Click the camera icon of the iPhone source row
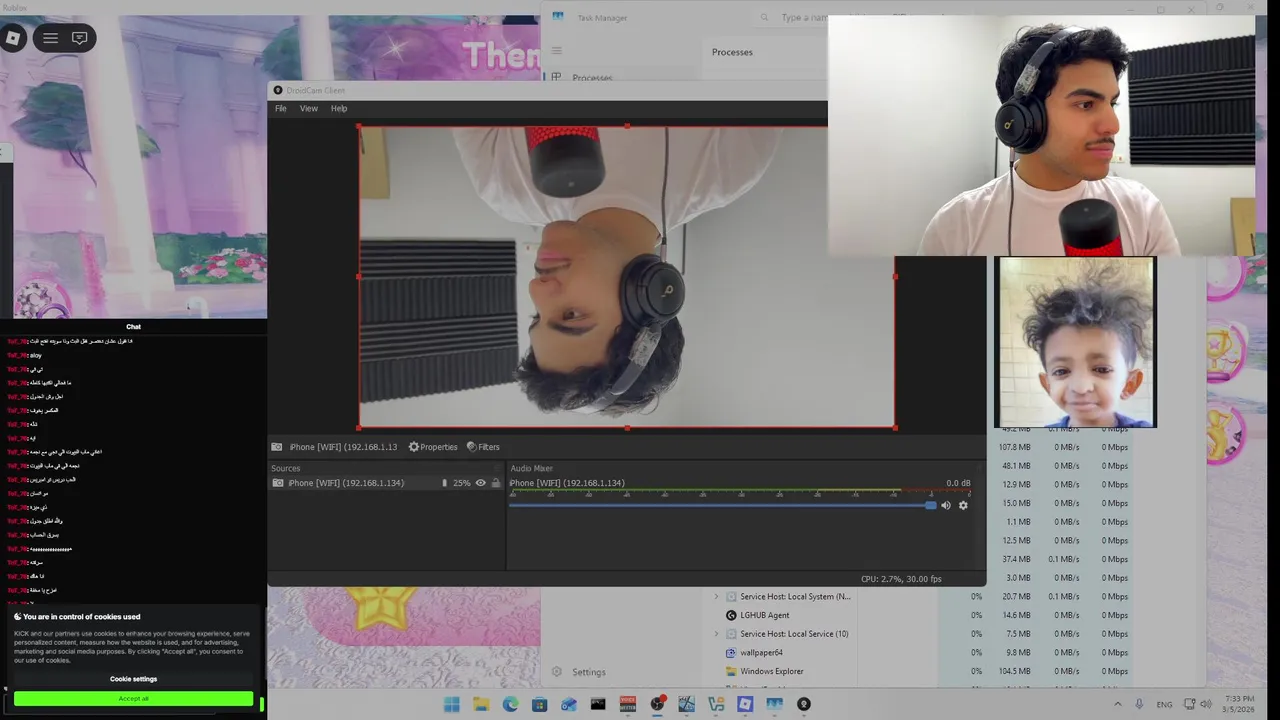 tap(277, 483)
